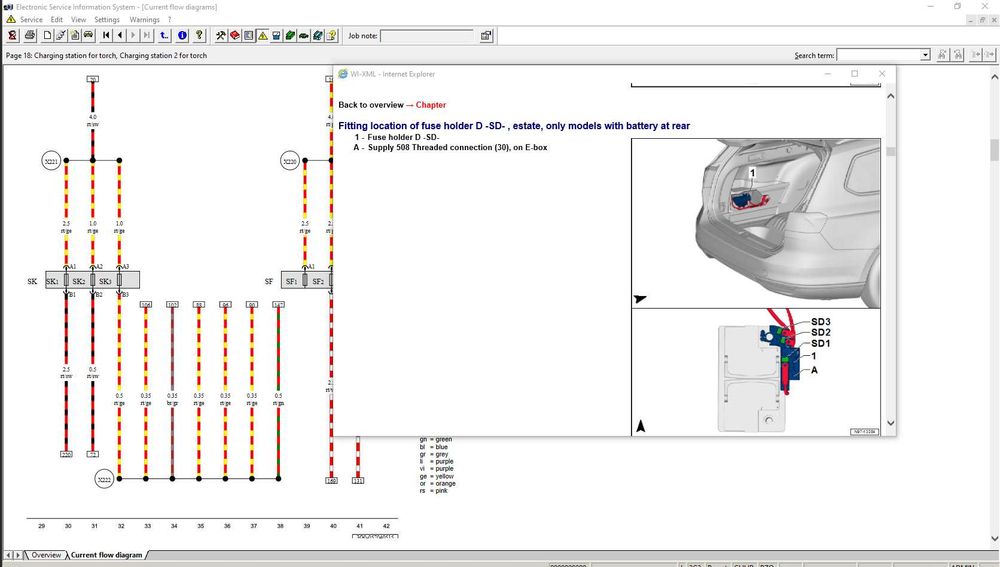1000x567 pixels.
Task: Open the Search term dropdown arrow
Action: tap(925, 55)
